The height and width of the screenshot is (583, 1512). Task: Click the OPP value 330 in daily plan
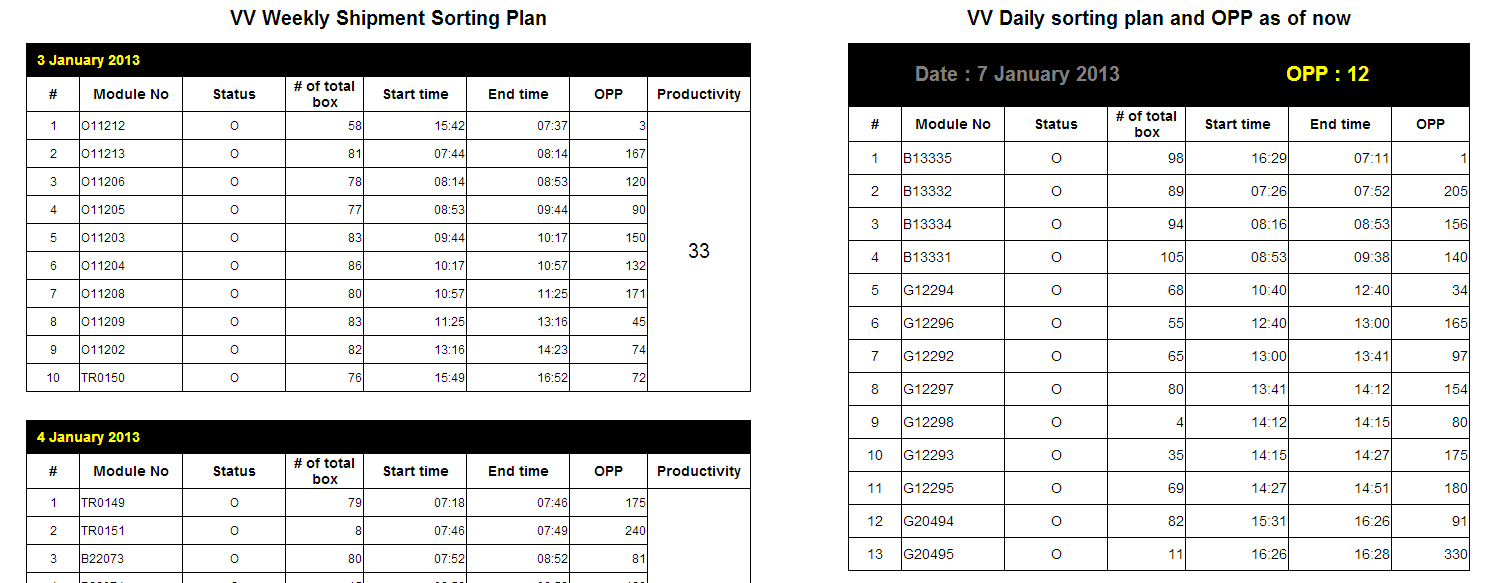click(x=1455, y=554)
